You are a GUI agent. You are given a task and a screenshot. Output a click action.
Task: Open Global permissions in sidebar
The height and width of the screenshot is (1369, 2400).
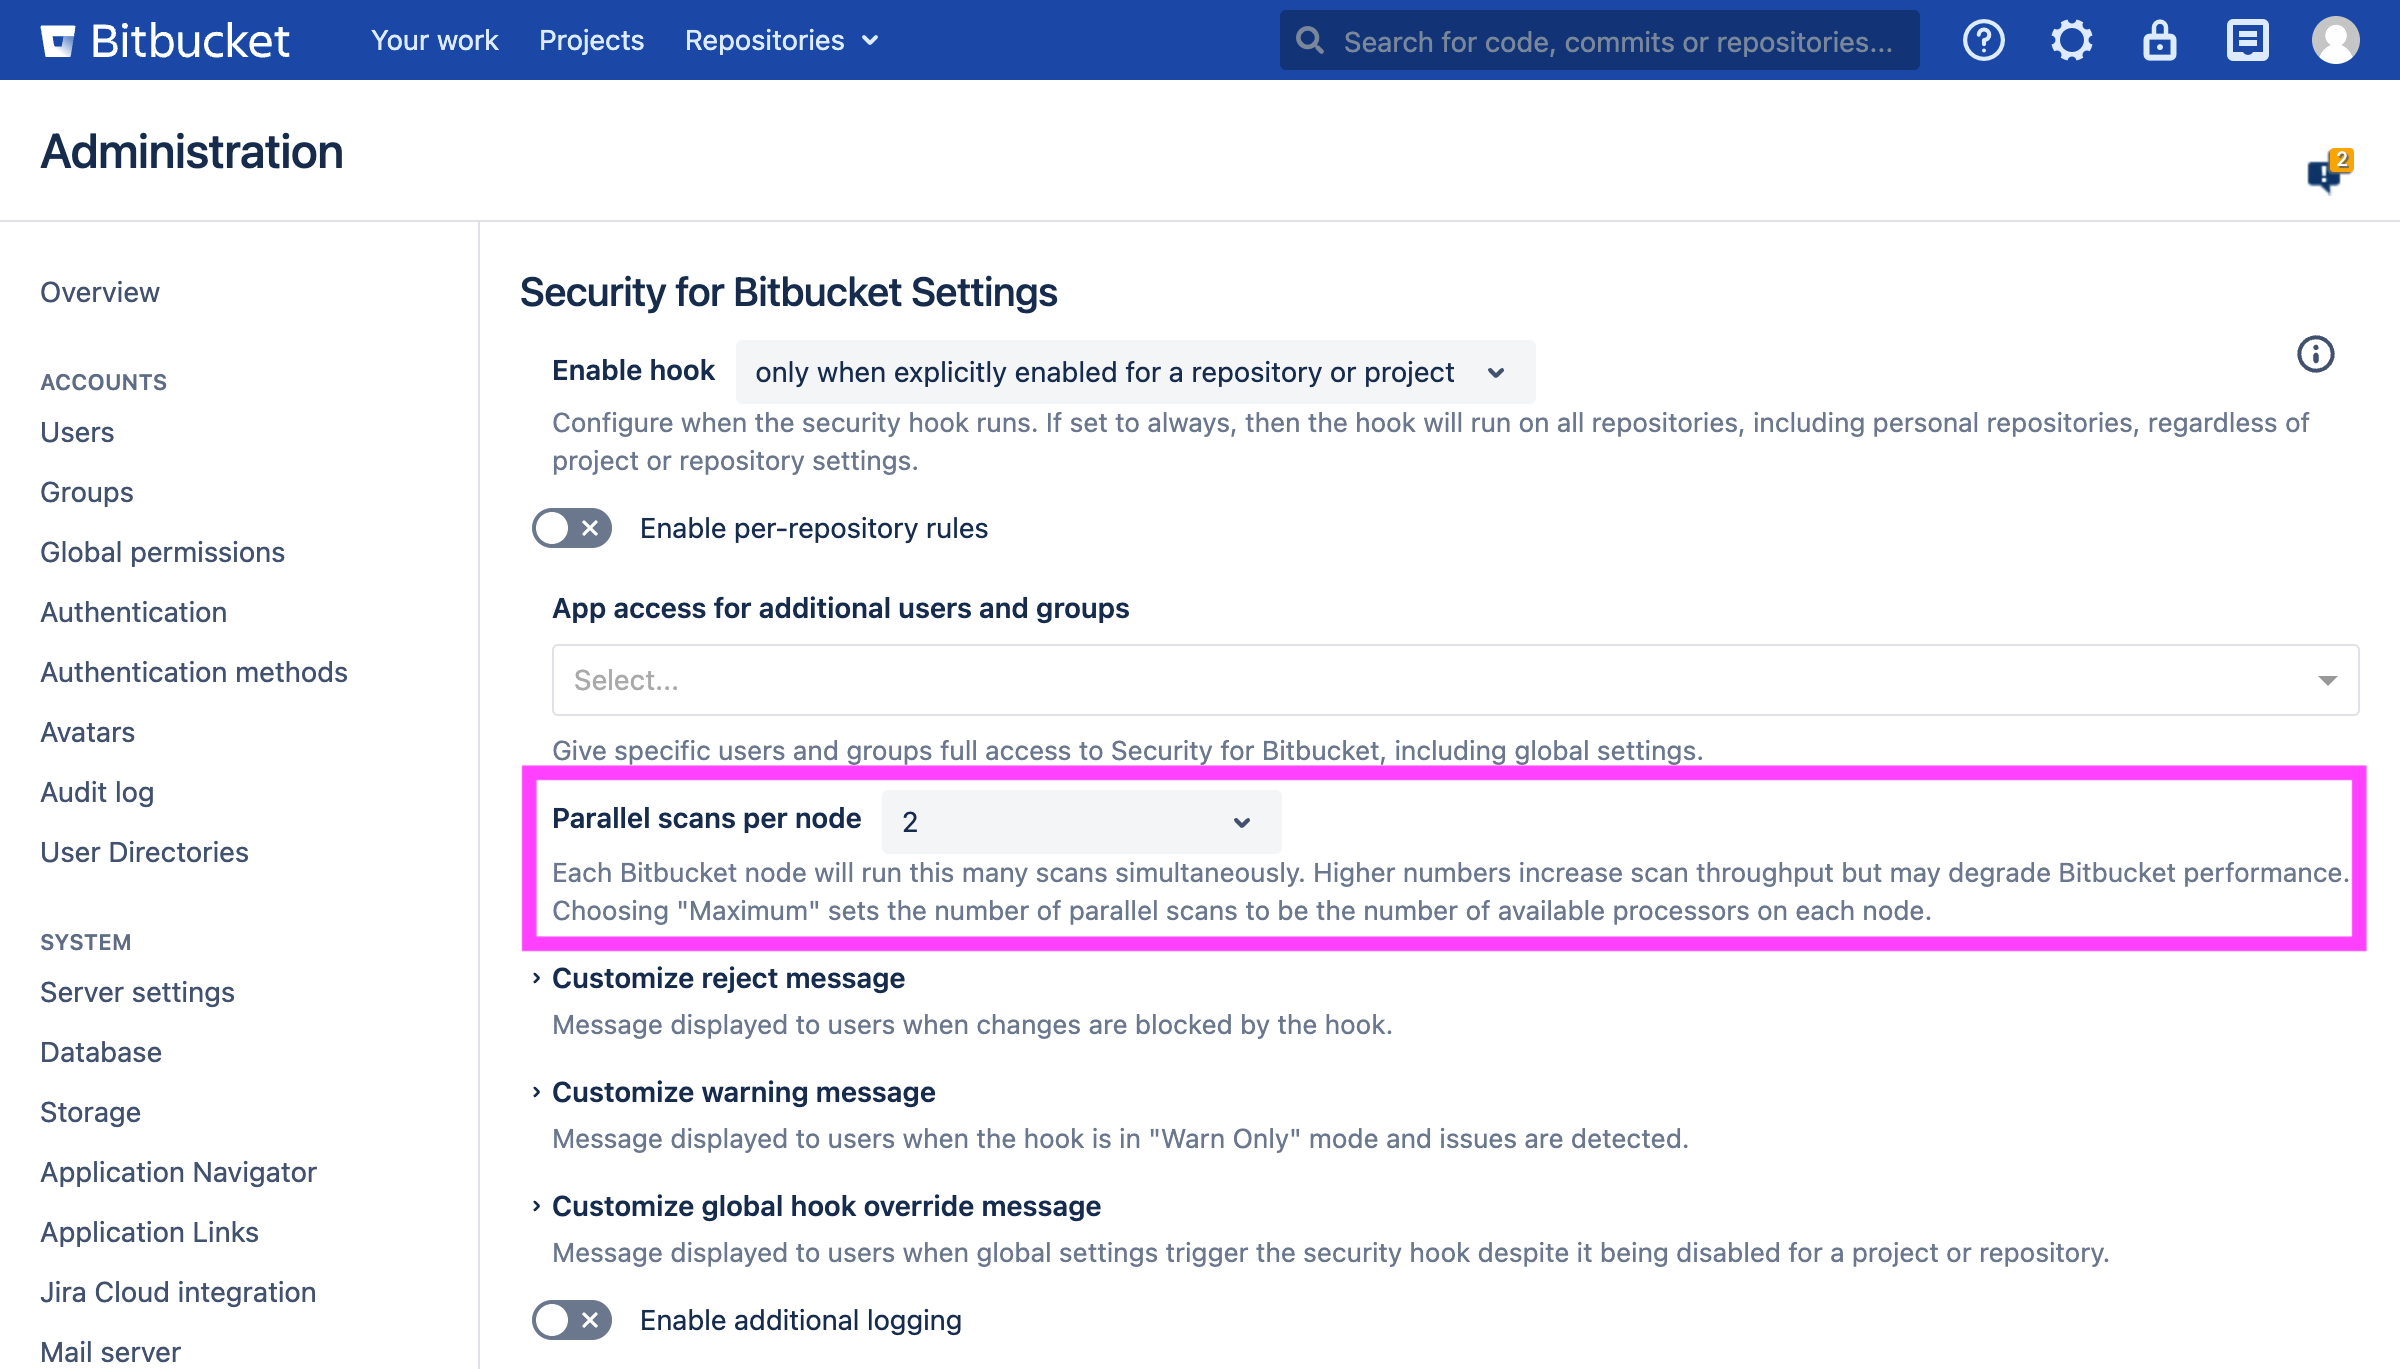tap(162, 552)
